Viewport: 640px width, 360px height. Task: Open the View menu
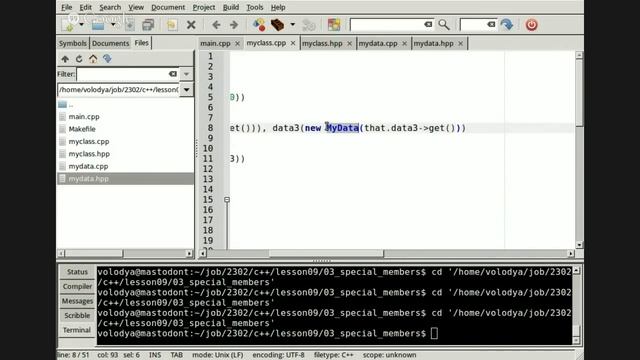point(136,7)
